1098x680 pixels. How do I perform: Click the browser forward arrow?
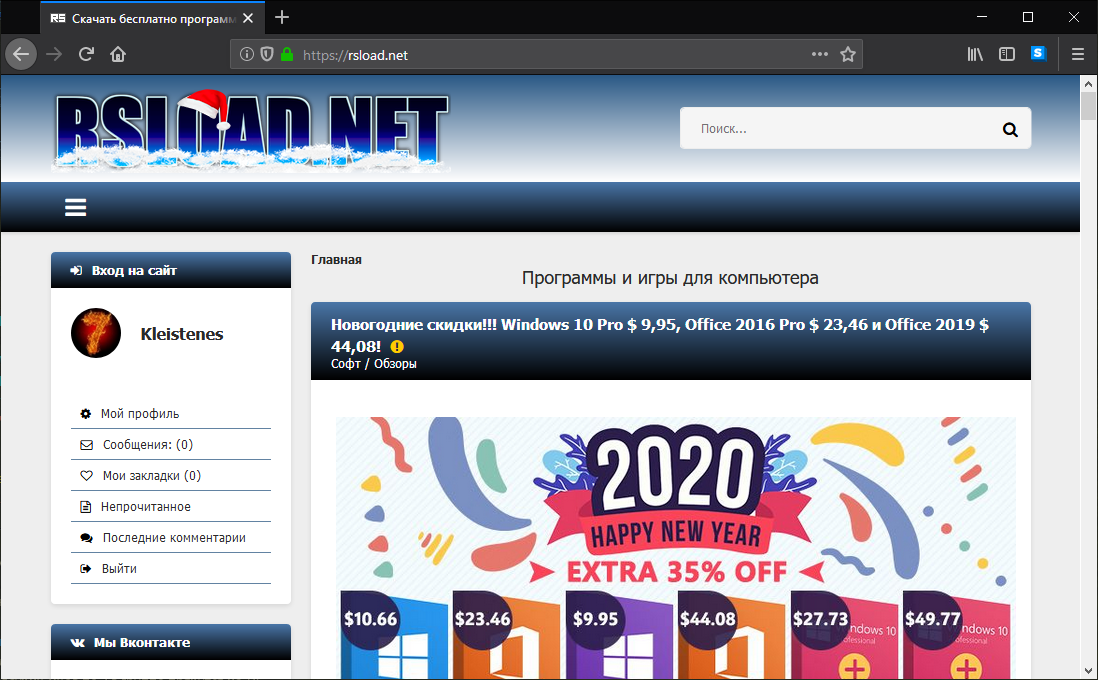click(x=54, y=54)
